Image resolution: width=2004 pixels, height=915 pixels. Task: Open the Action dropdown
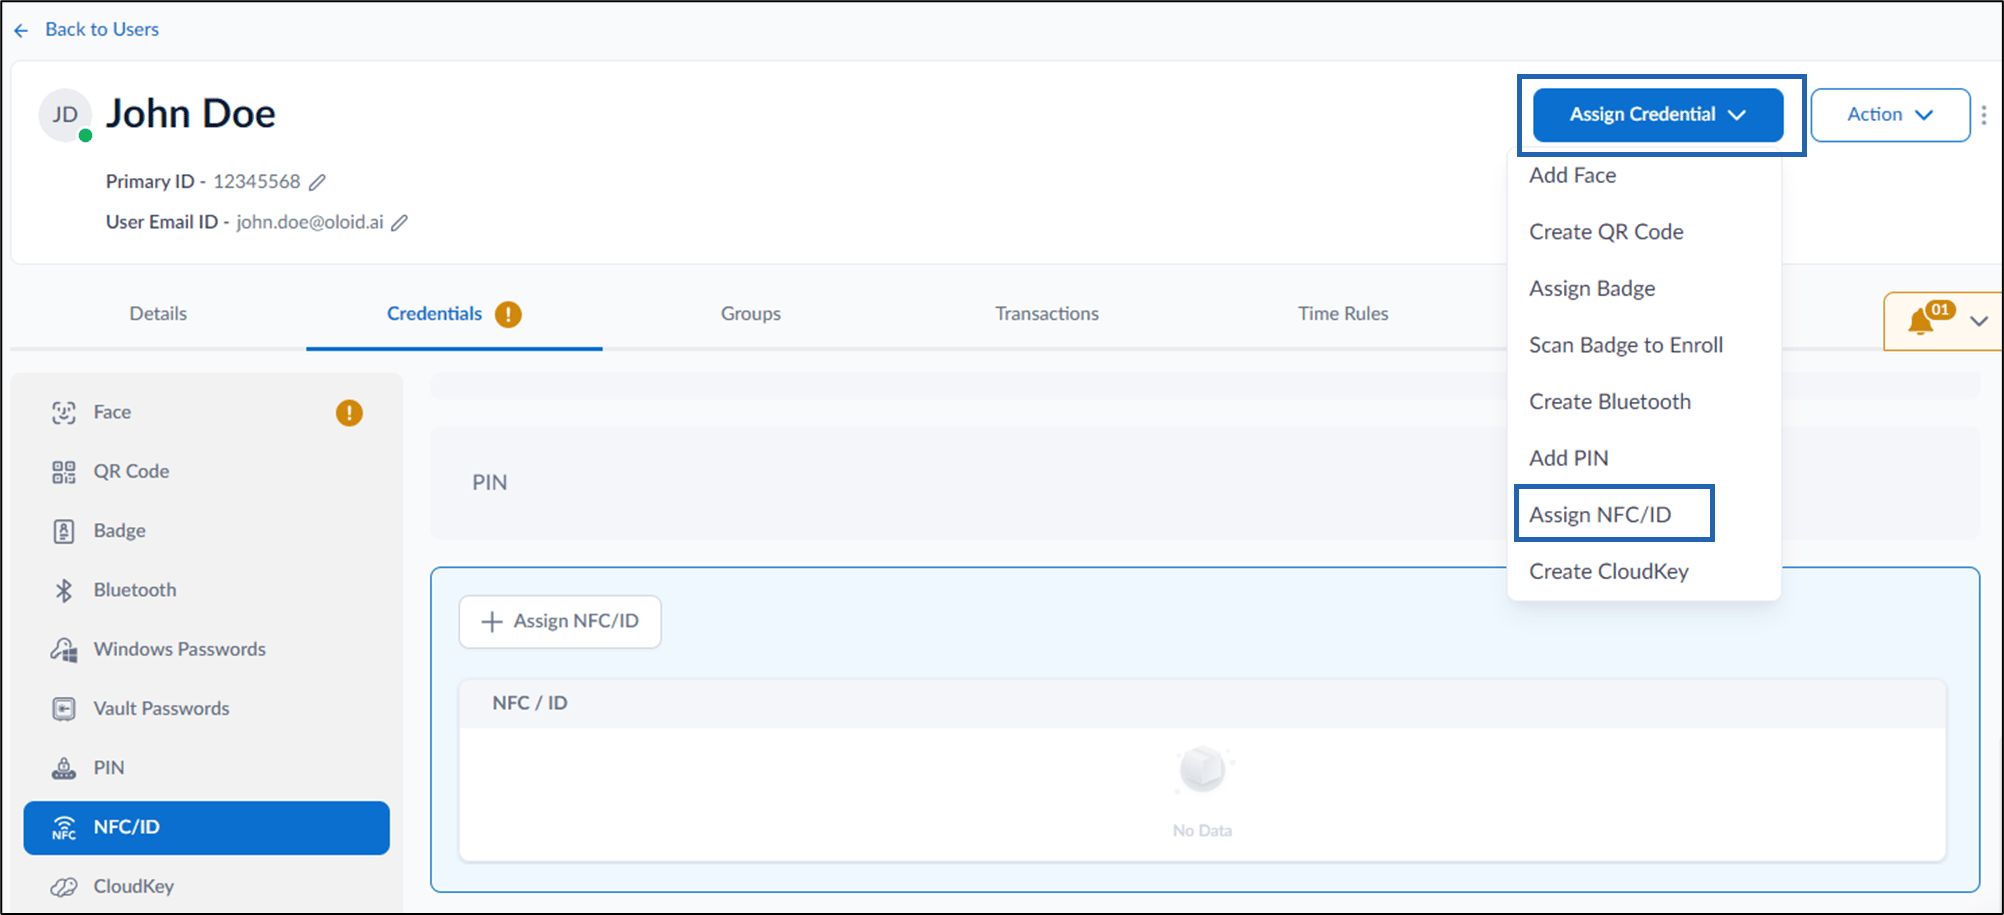tap(1890, 115)
